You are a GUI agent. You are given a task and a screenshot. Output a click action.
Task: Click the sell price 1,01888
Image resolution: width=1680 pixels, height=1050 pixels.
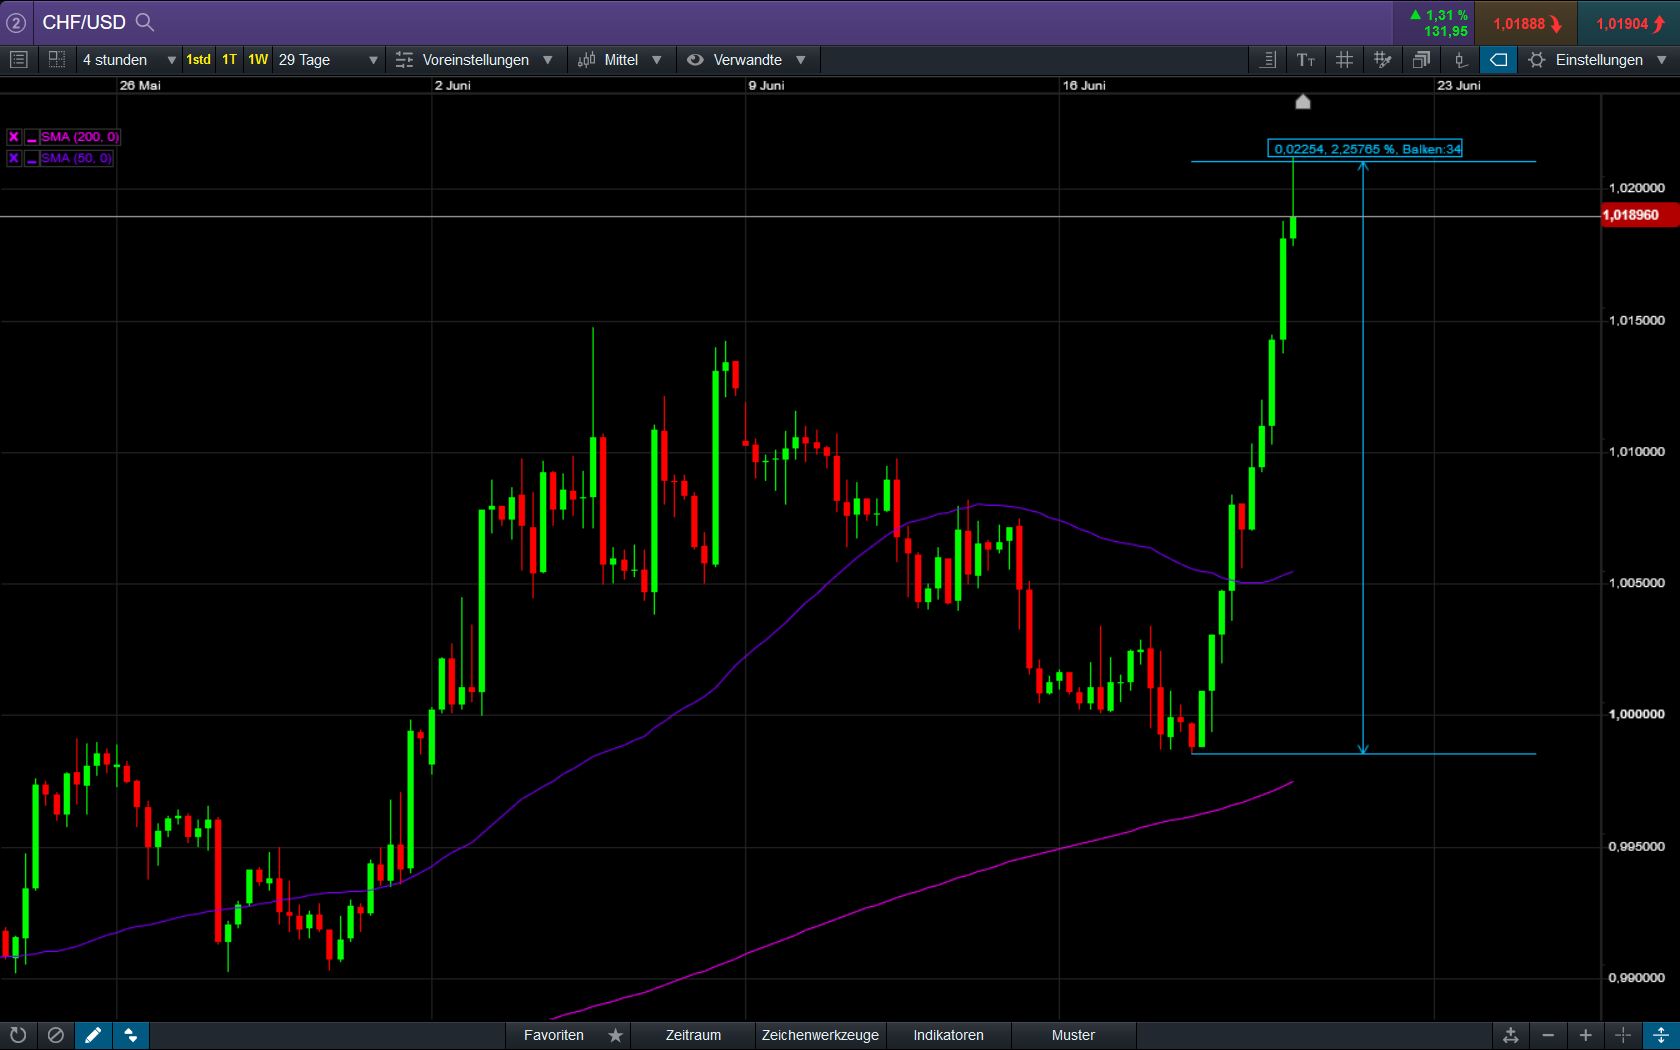tap(1526, 23)
